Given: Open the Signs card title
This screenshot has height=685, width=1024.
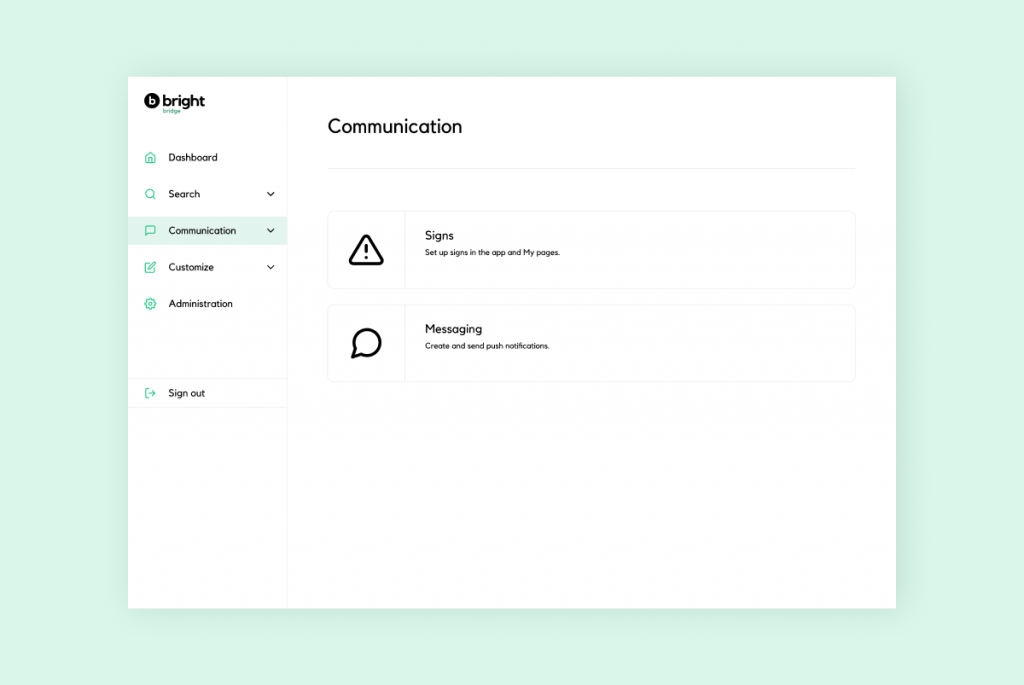Looking at the screenshot, I should click(x=440, y=236).
